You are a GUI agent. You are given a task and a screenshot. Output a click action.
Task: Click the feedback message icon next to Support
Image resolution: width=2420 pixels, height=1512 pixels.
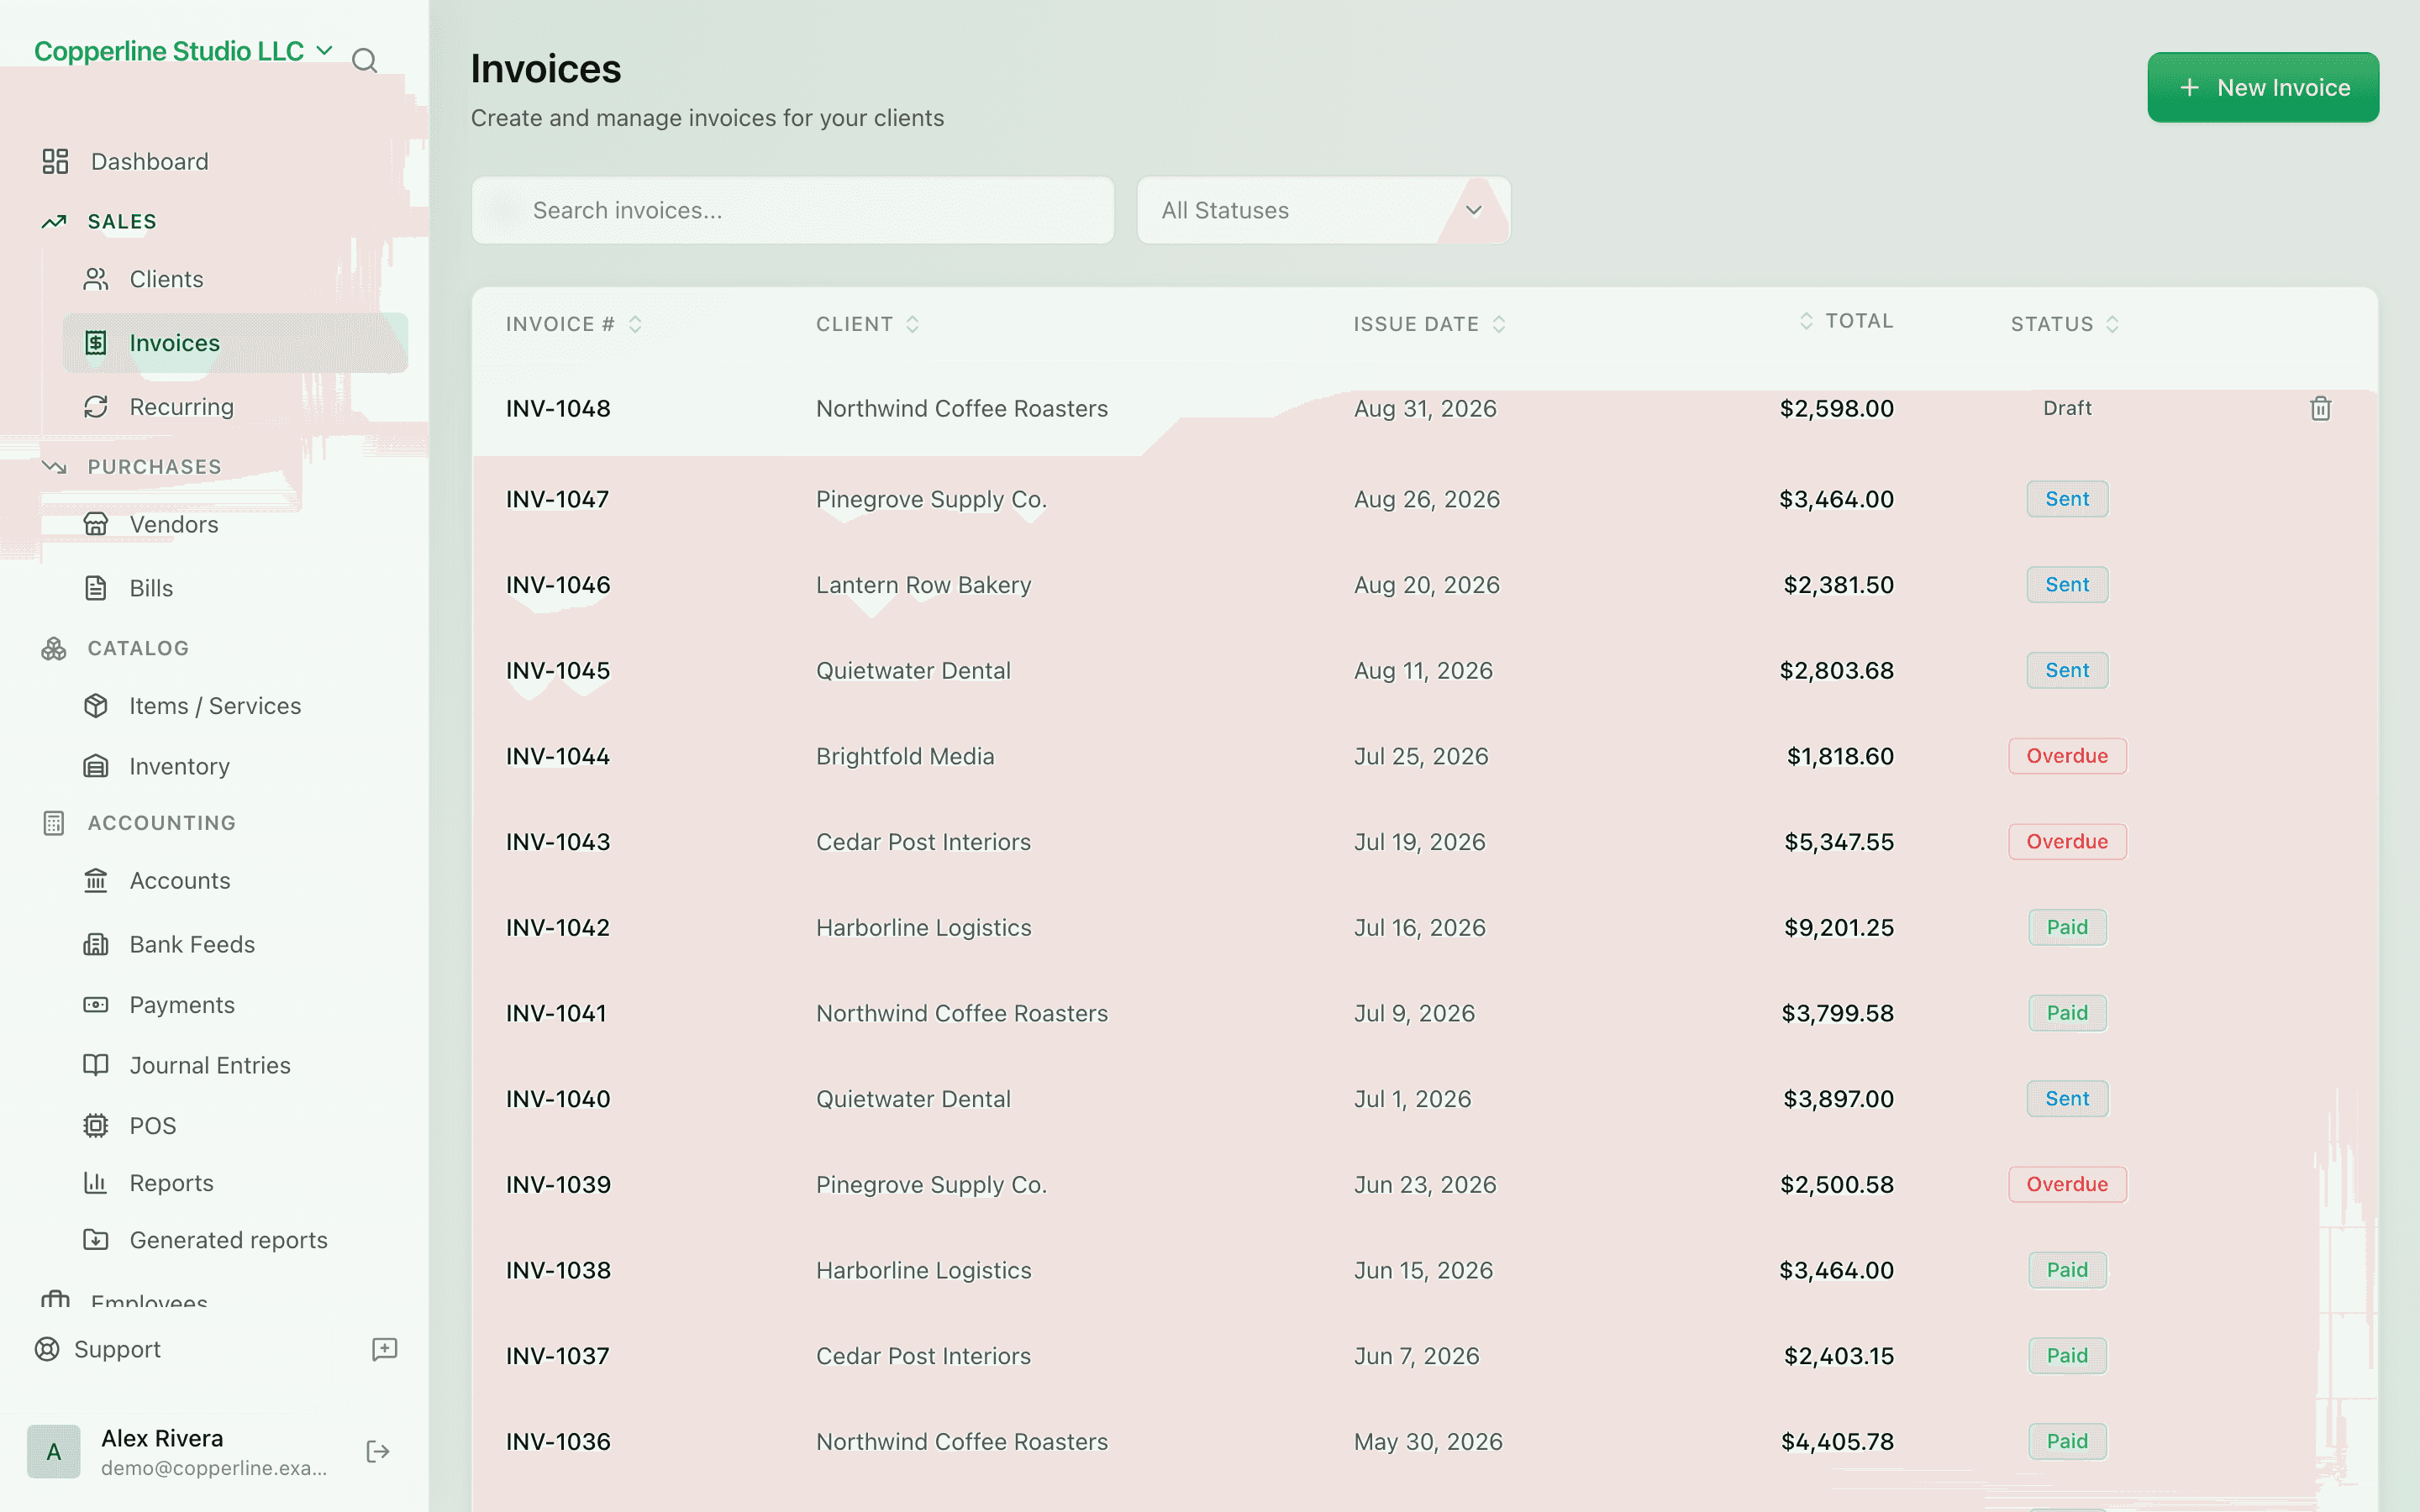tap(385, 1349)
